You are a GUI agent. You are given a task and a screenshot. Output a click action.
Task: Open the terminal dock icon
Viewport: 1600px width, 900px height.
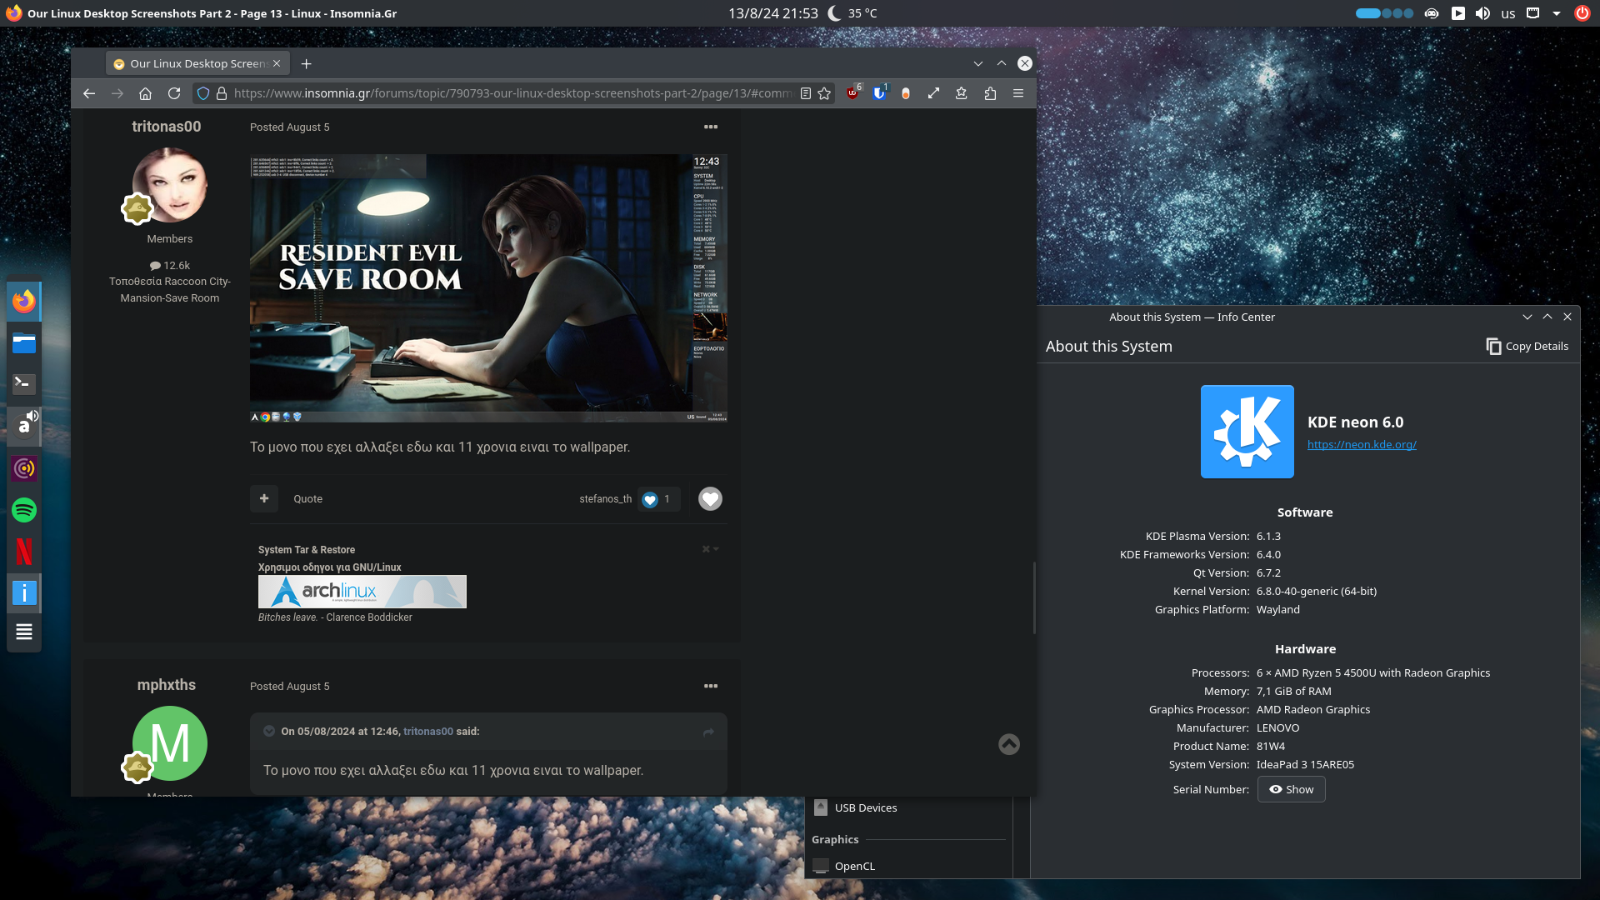[x=24, y=383]
